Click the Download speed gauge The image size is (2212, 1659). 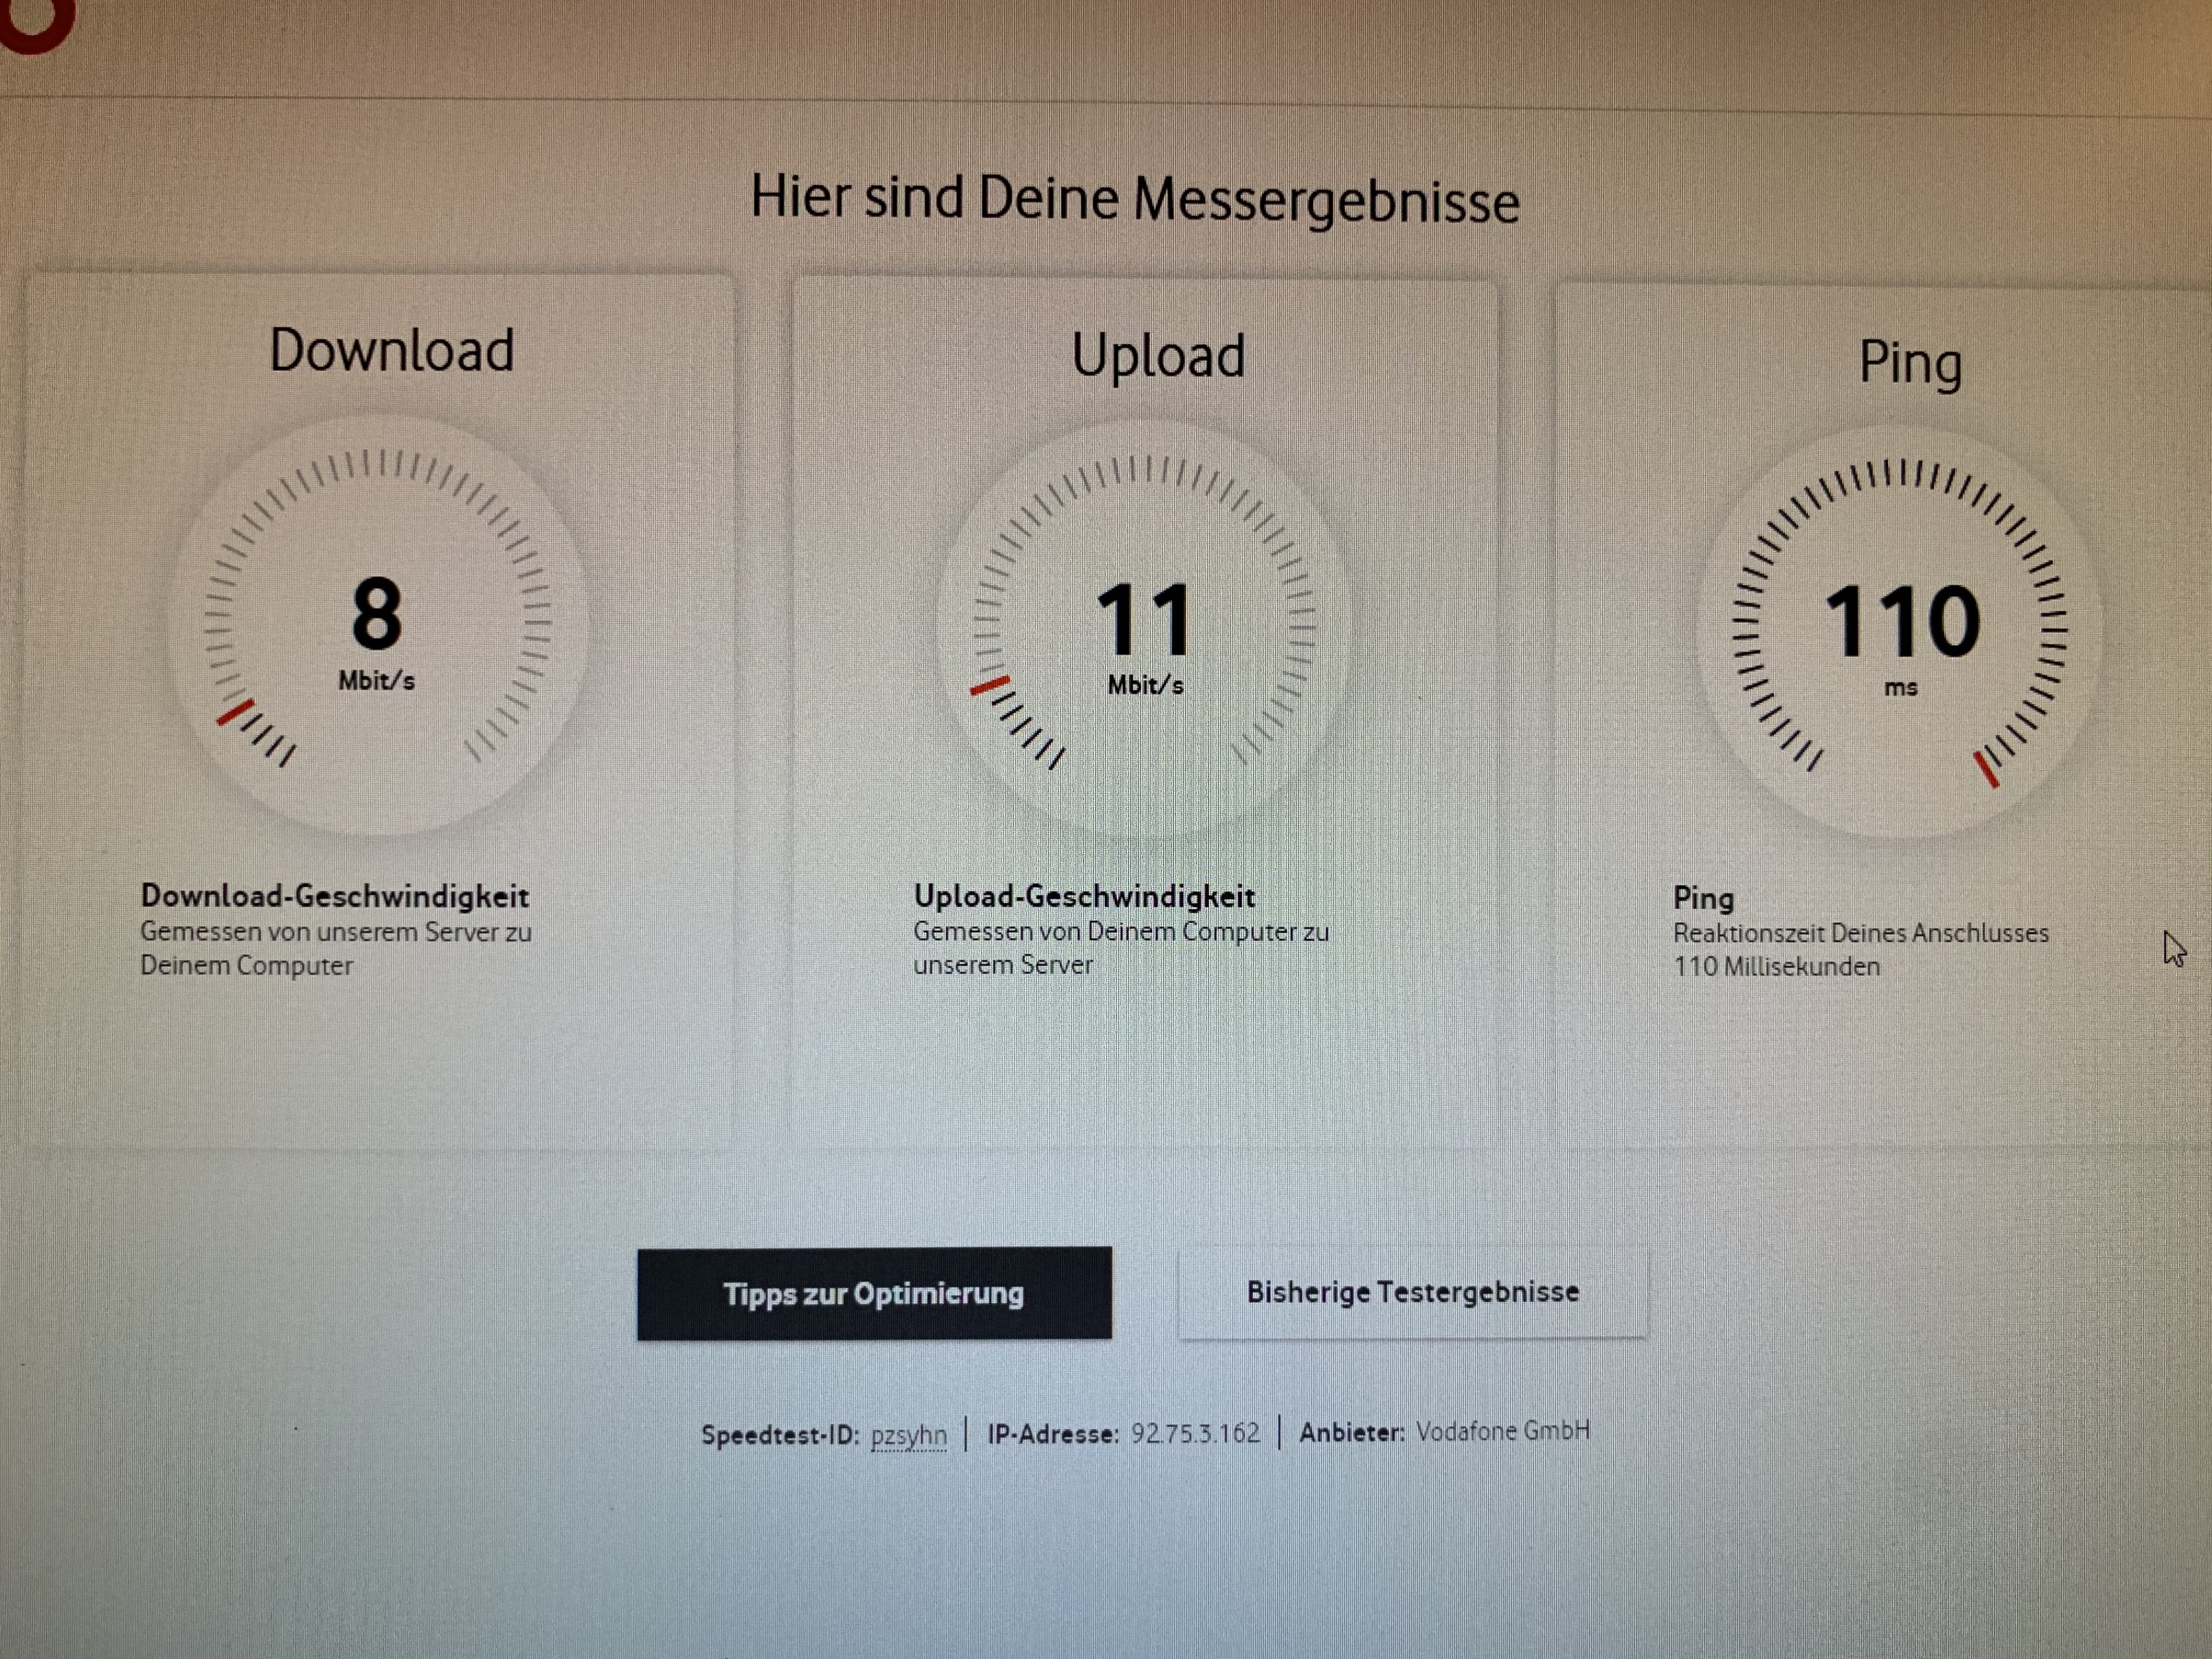coord(378,625)
